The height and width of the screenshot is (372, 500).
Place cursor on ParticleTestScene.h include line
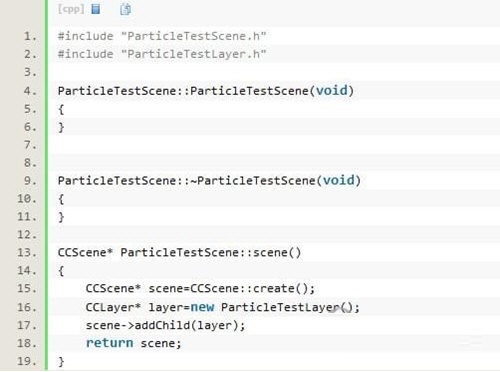(x=162, y=36)
